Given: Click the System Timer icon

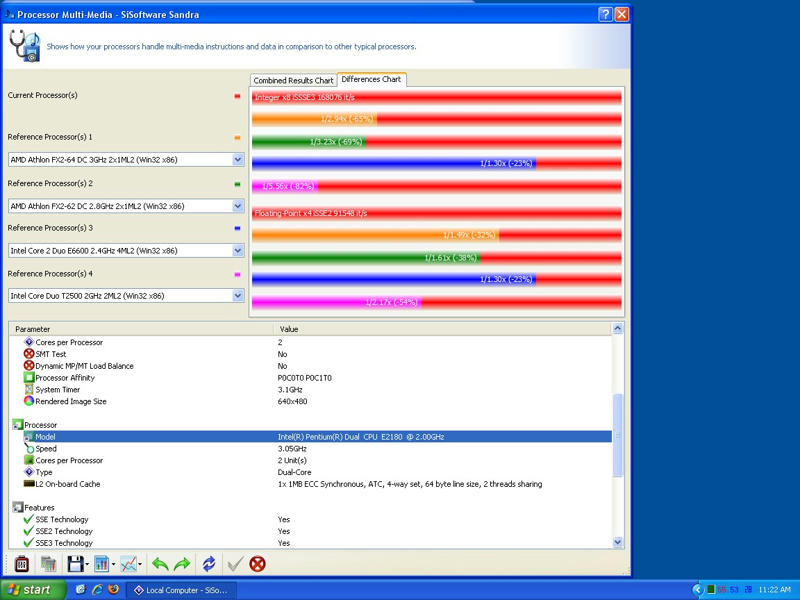Looking at the screenshot, I should tap(29, 389).
